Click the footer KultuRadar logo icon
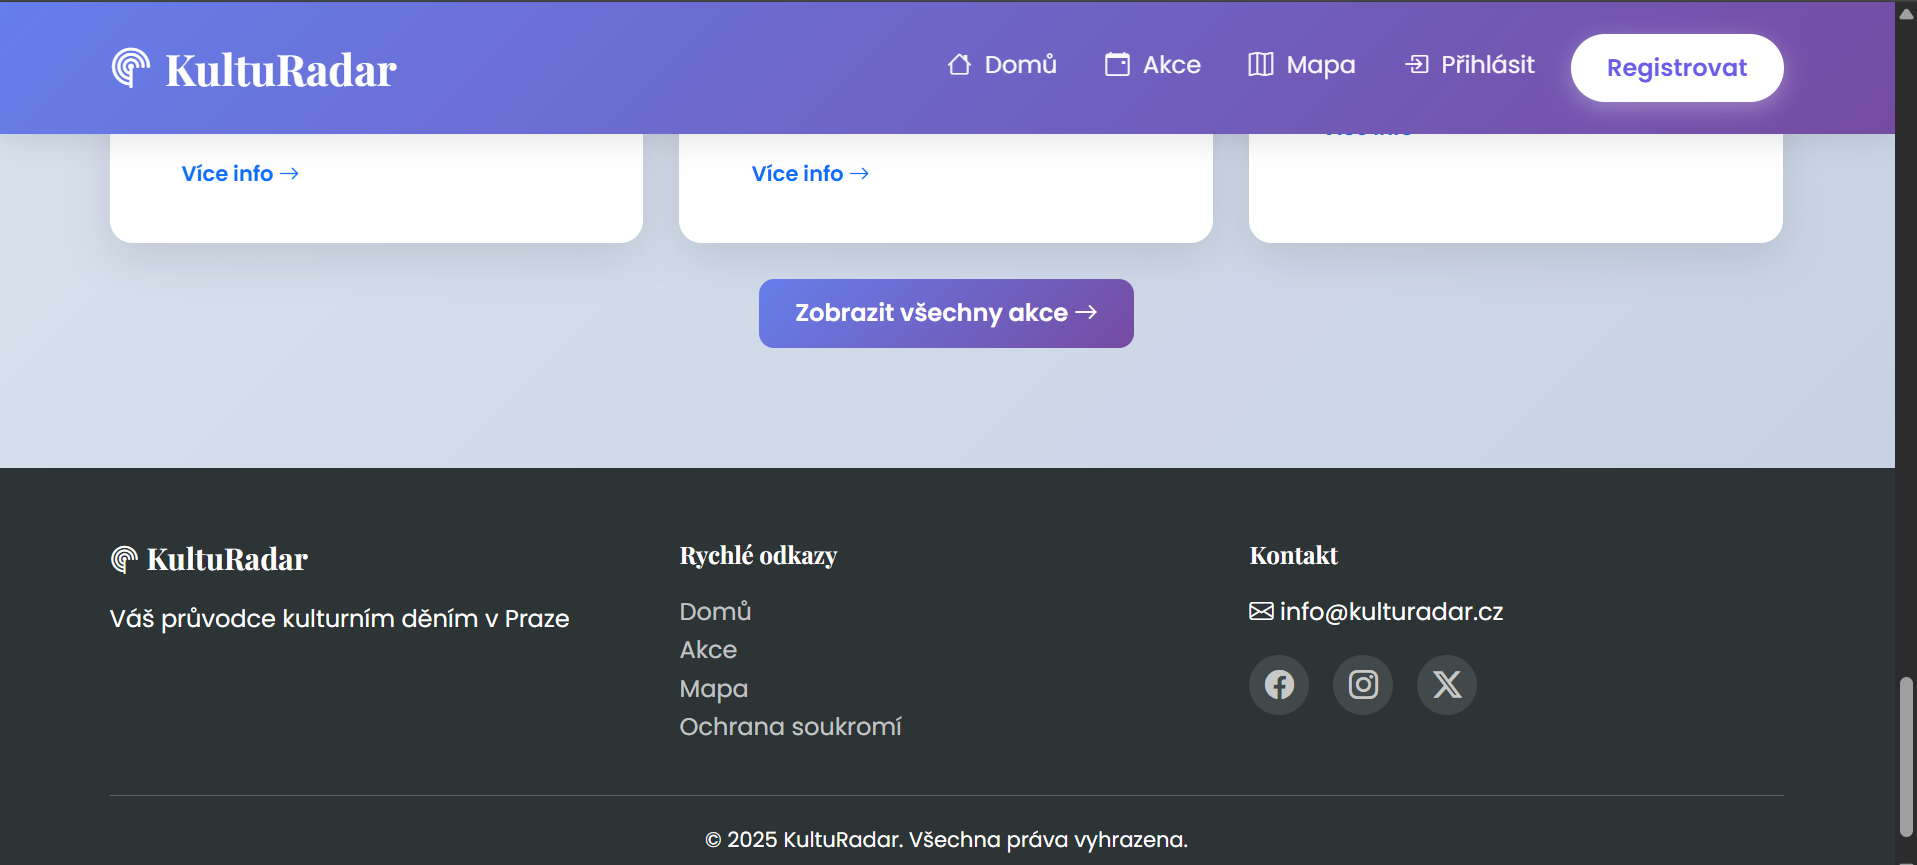 click(x=124, y=559)
